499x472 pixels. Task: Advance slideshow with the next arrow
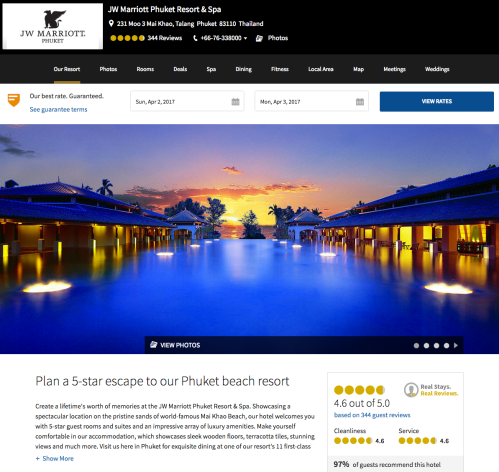click(456, 346)
